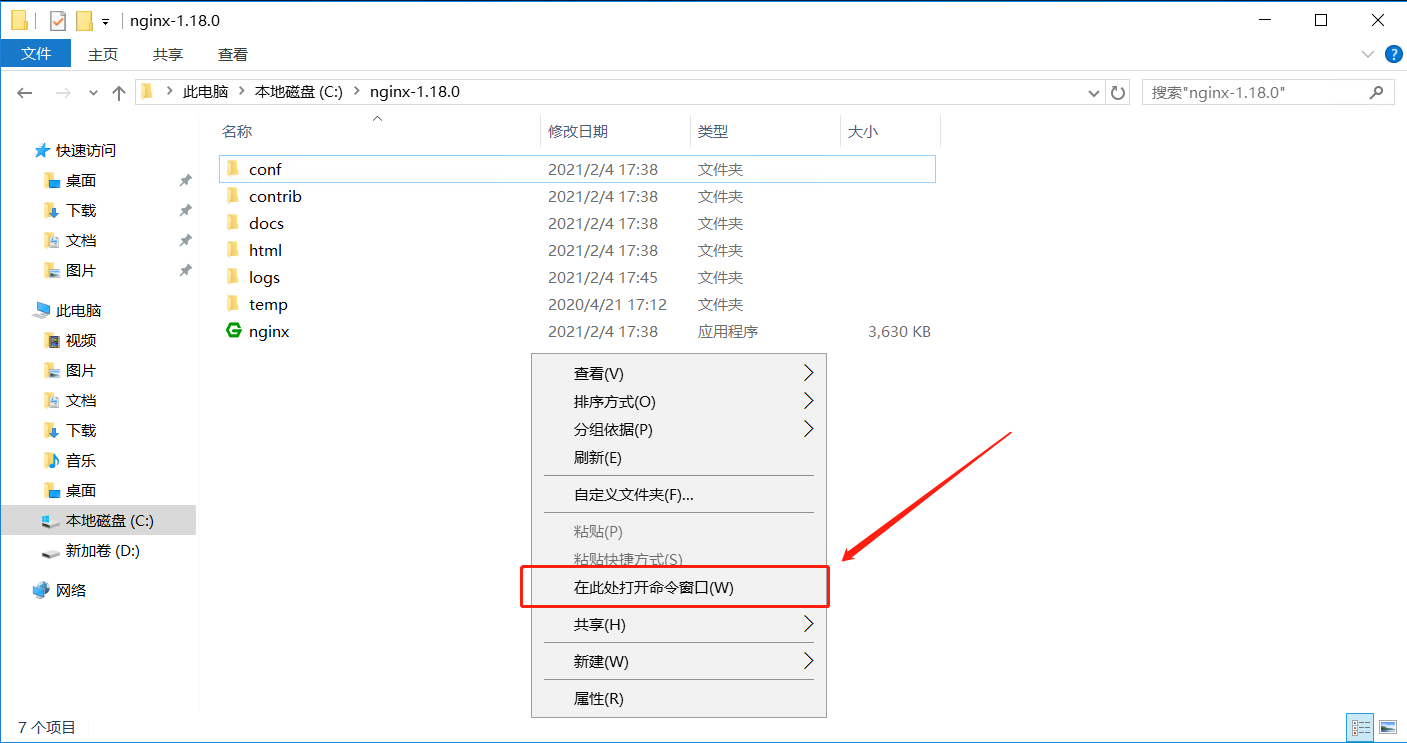
Task: Select the contrib folder icon
Action: (x=232, y=196)
